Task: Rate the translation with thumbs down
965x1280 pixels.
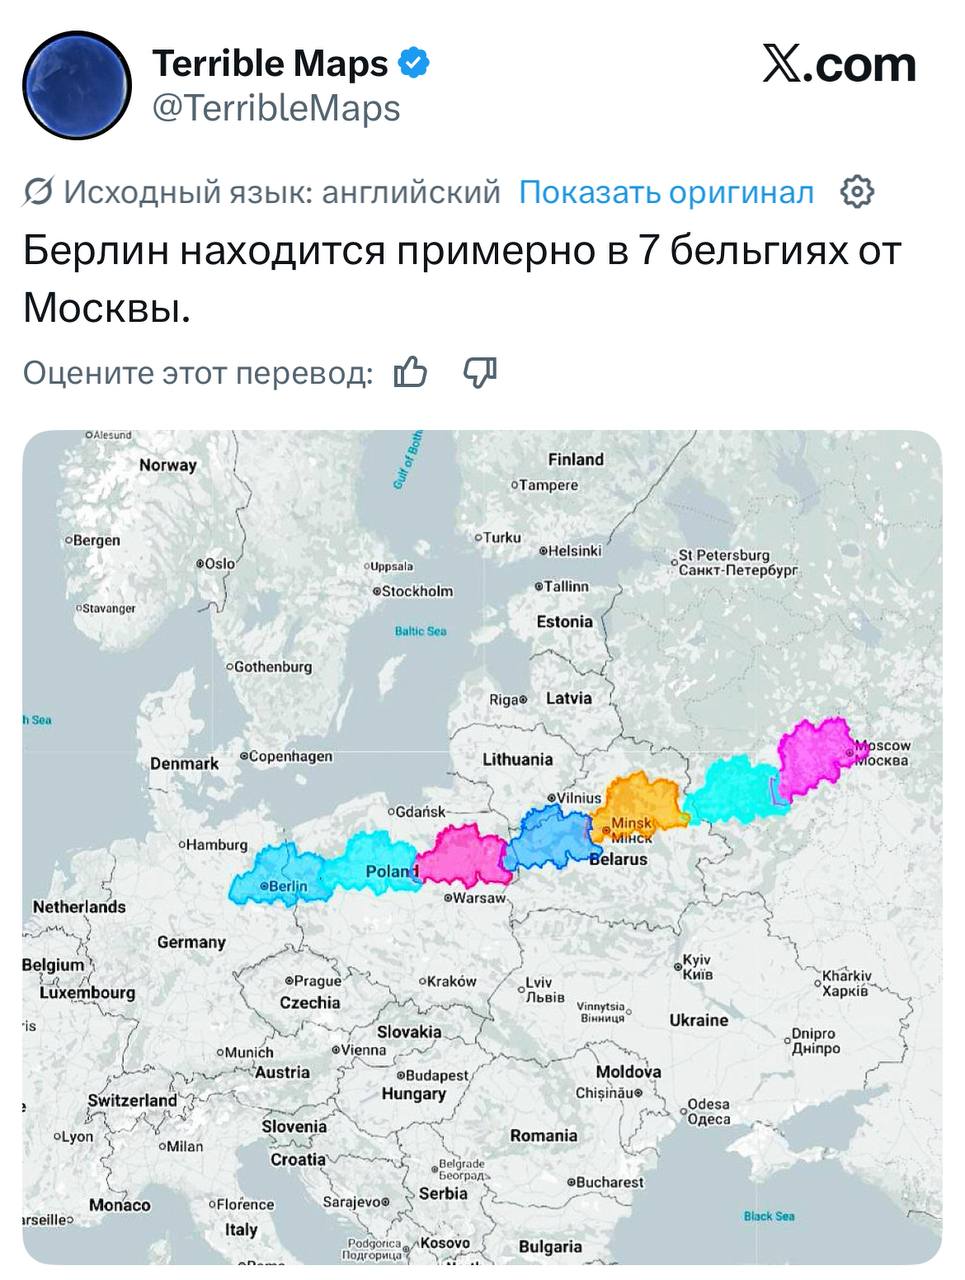Action: click(480, 373)
